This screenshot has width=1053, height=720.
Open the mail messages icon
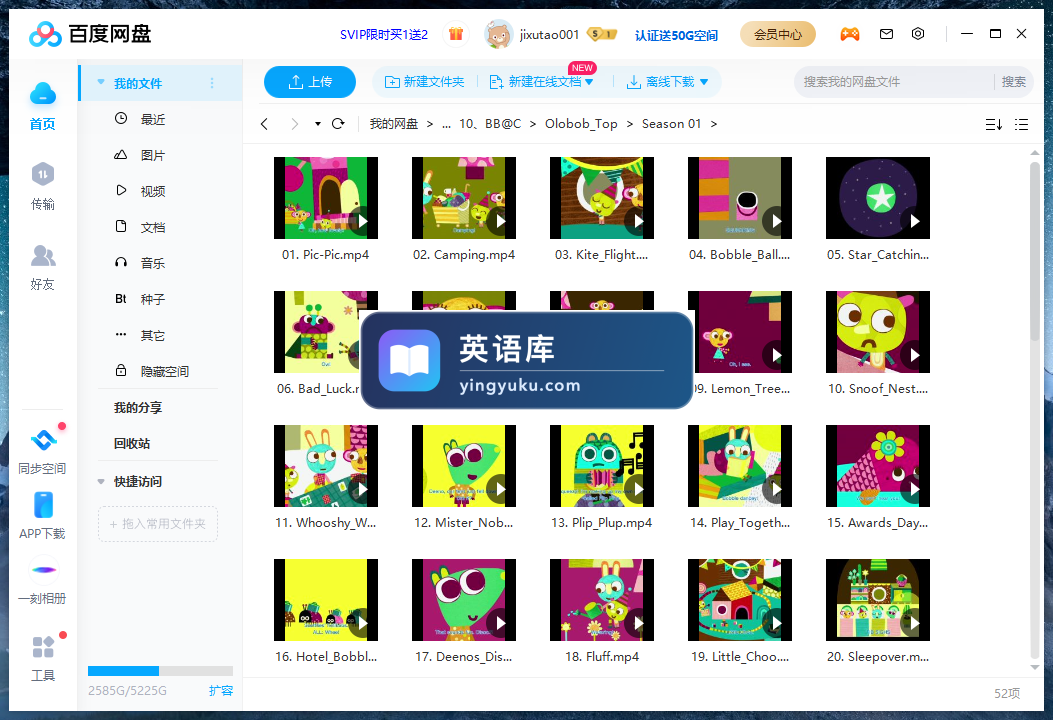pyautogui.click(x=886, y=34)
